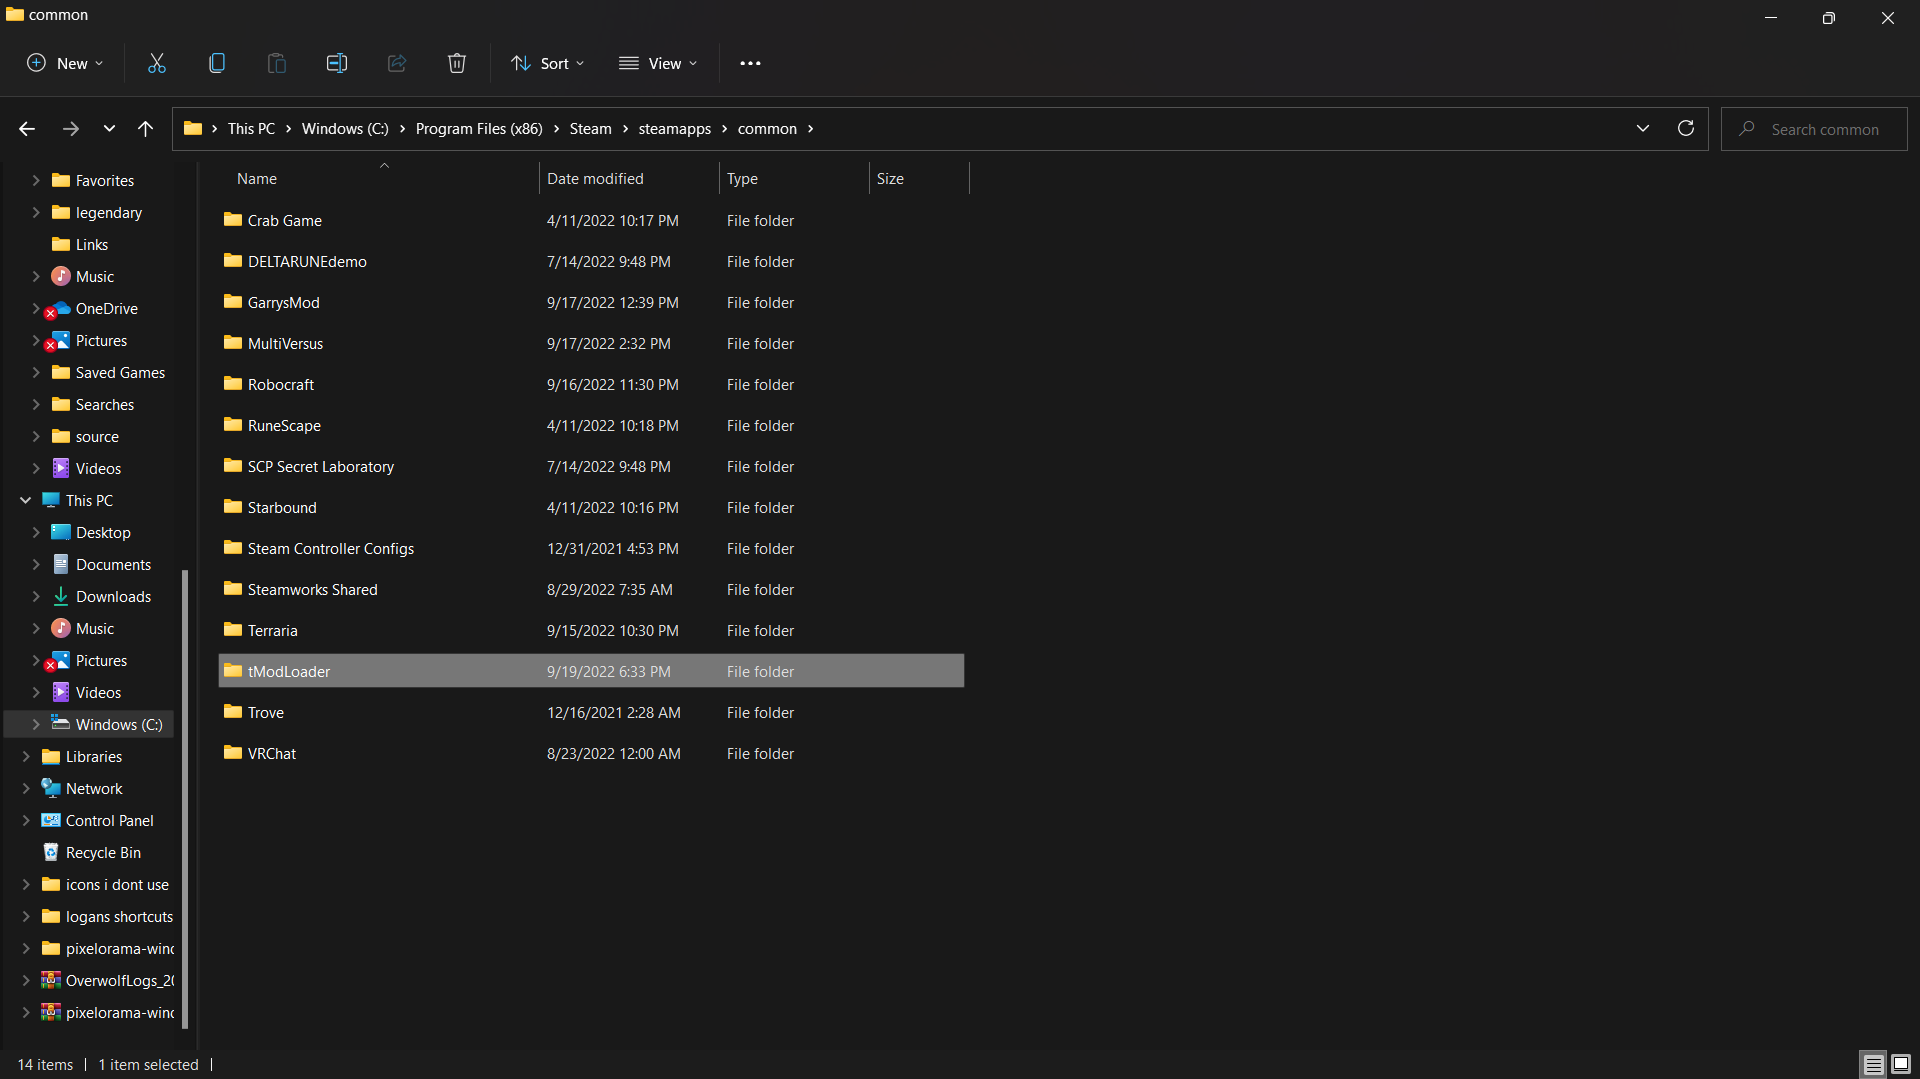Open address bar history dropdown

(1643, 128)
